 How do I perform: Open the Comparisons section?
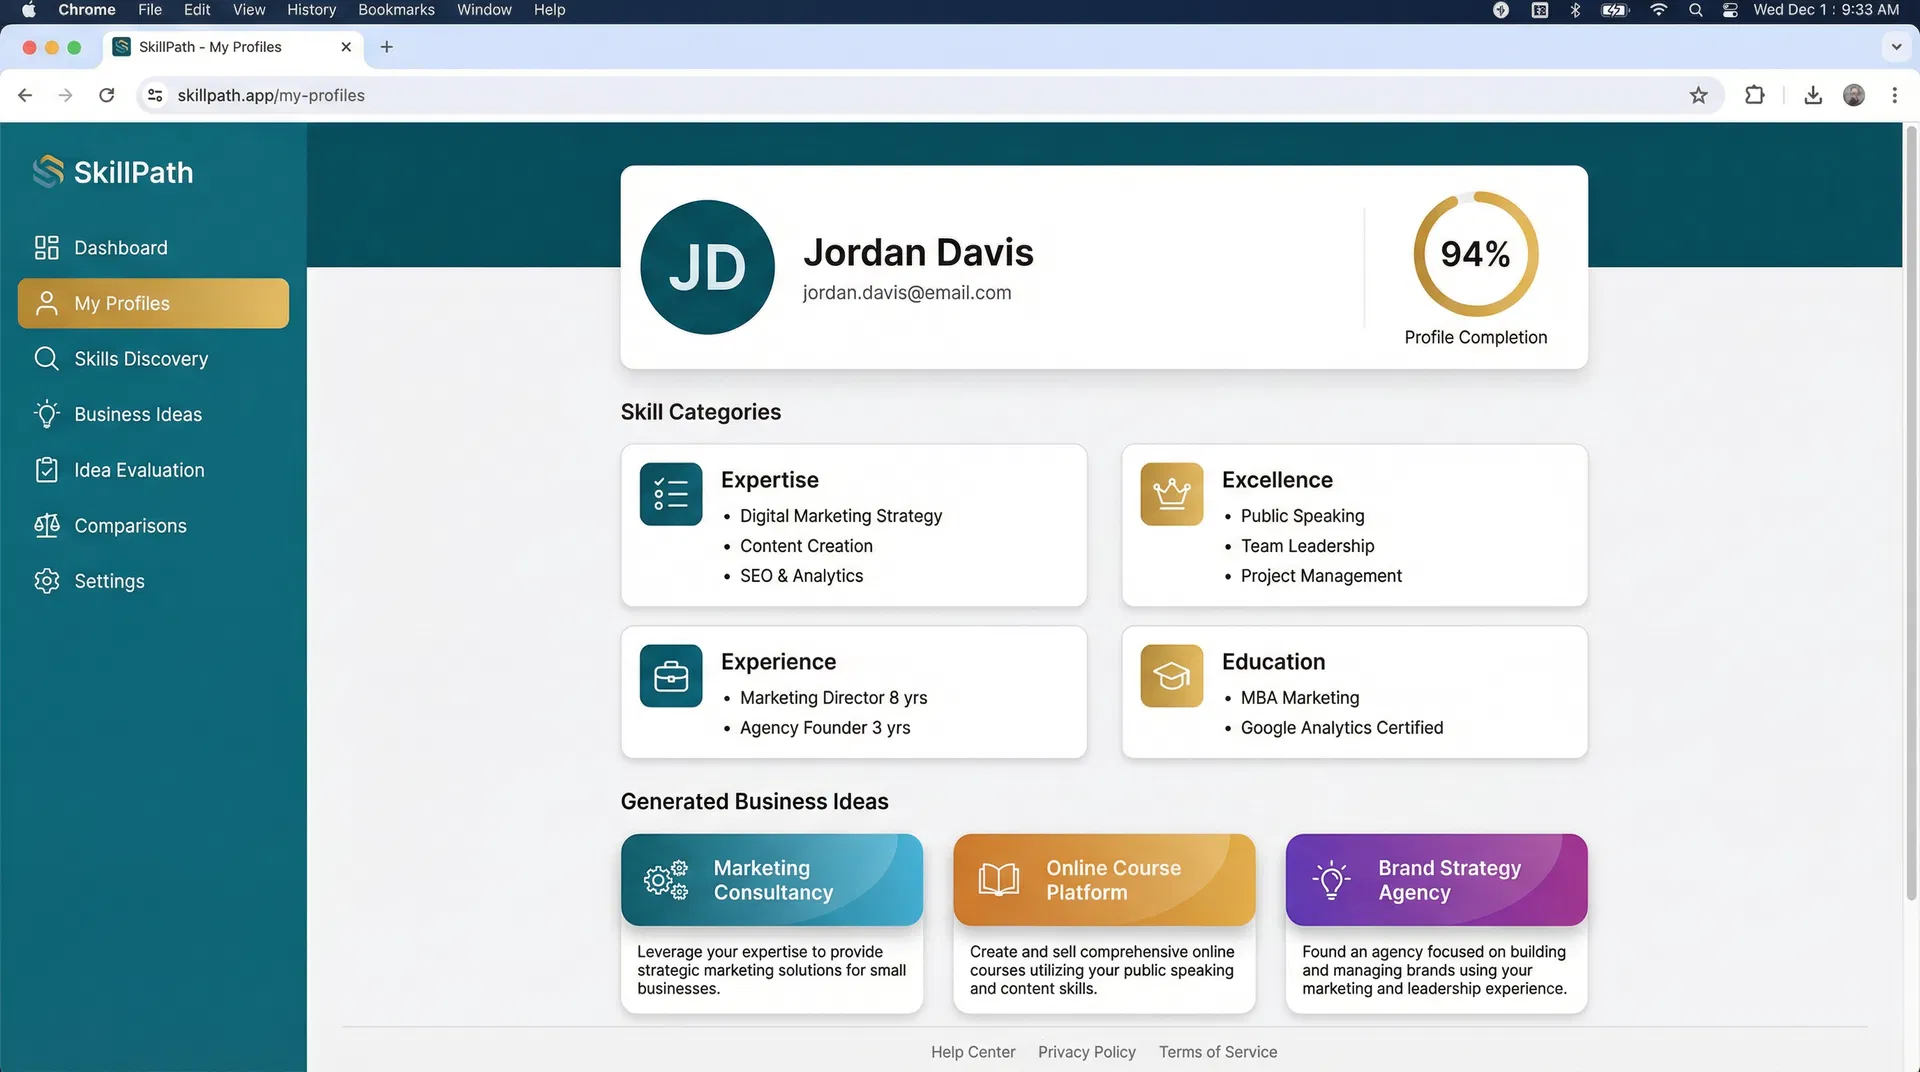click(130, 525)
